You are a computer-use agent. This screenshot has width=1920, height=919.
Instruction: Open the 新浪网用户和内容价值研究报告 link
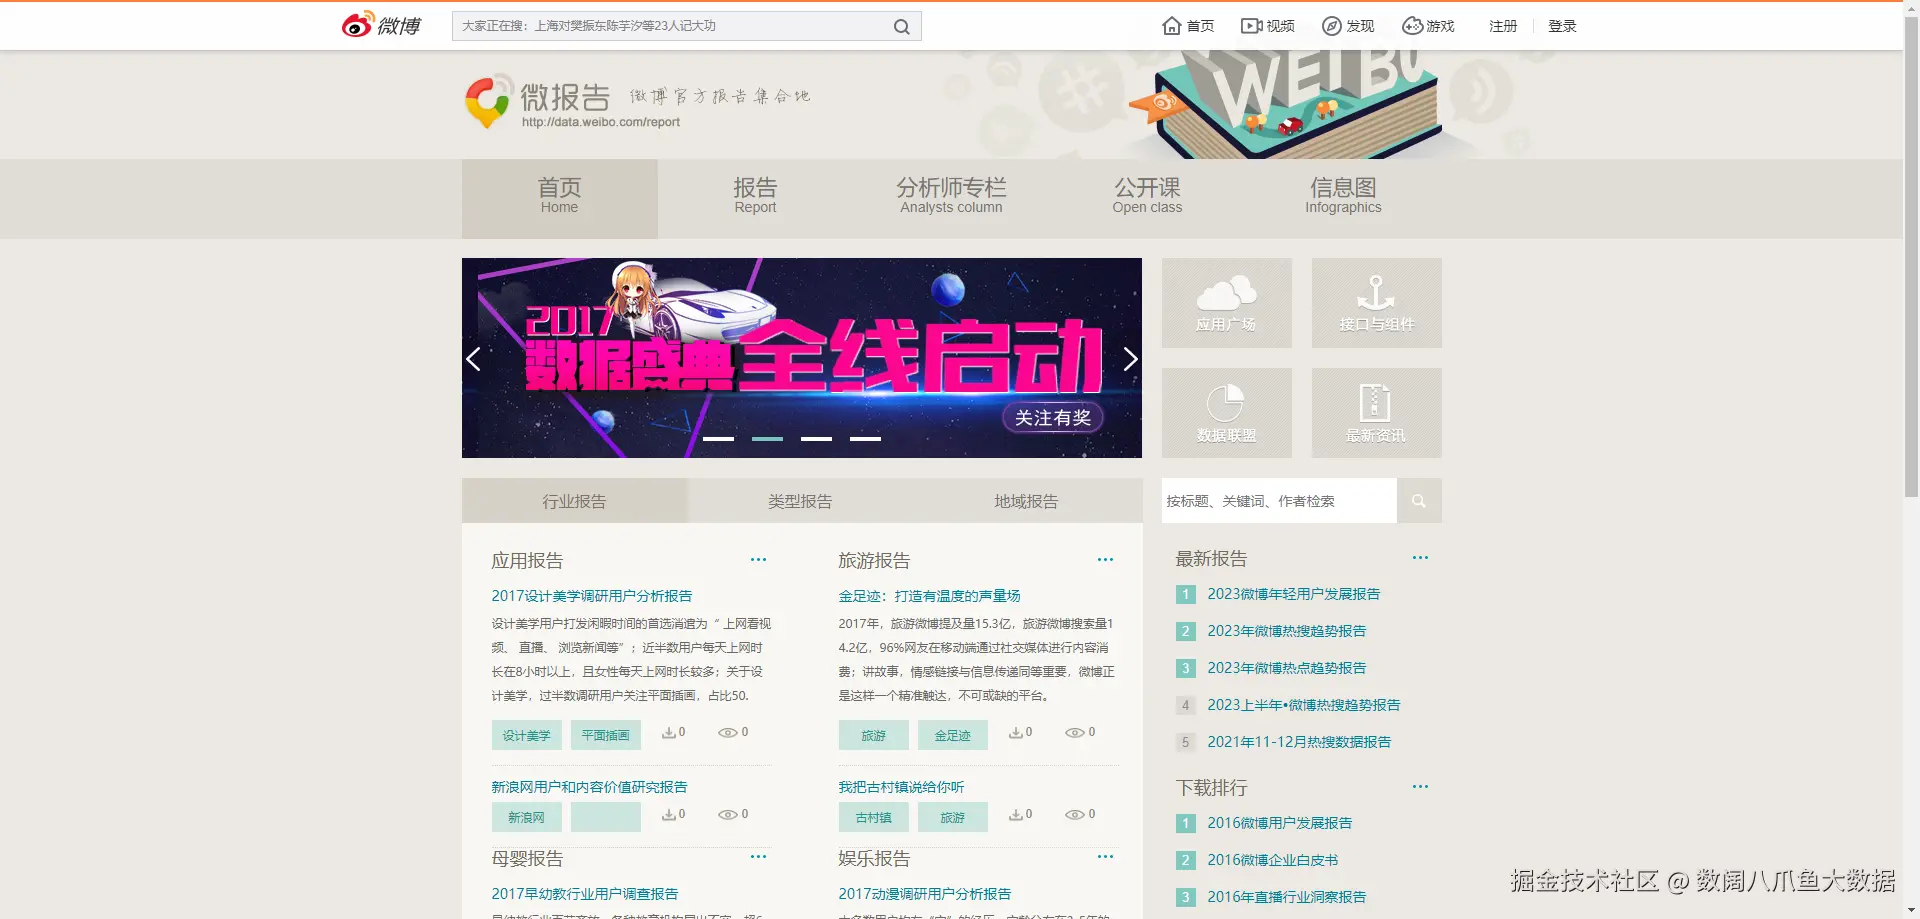[x=589, y=787]
